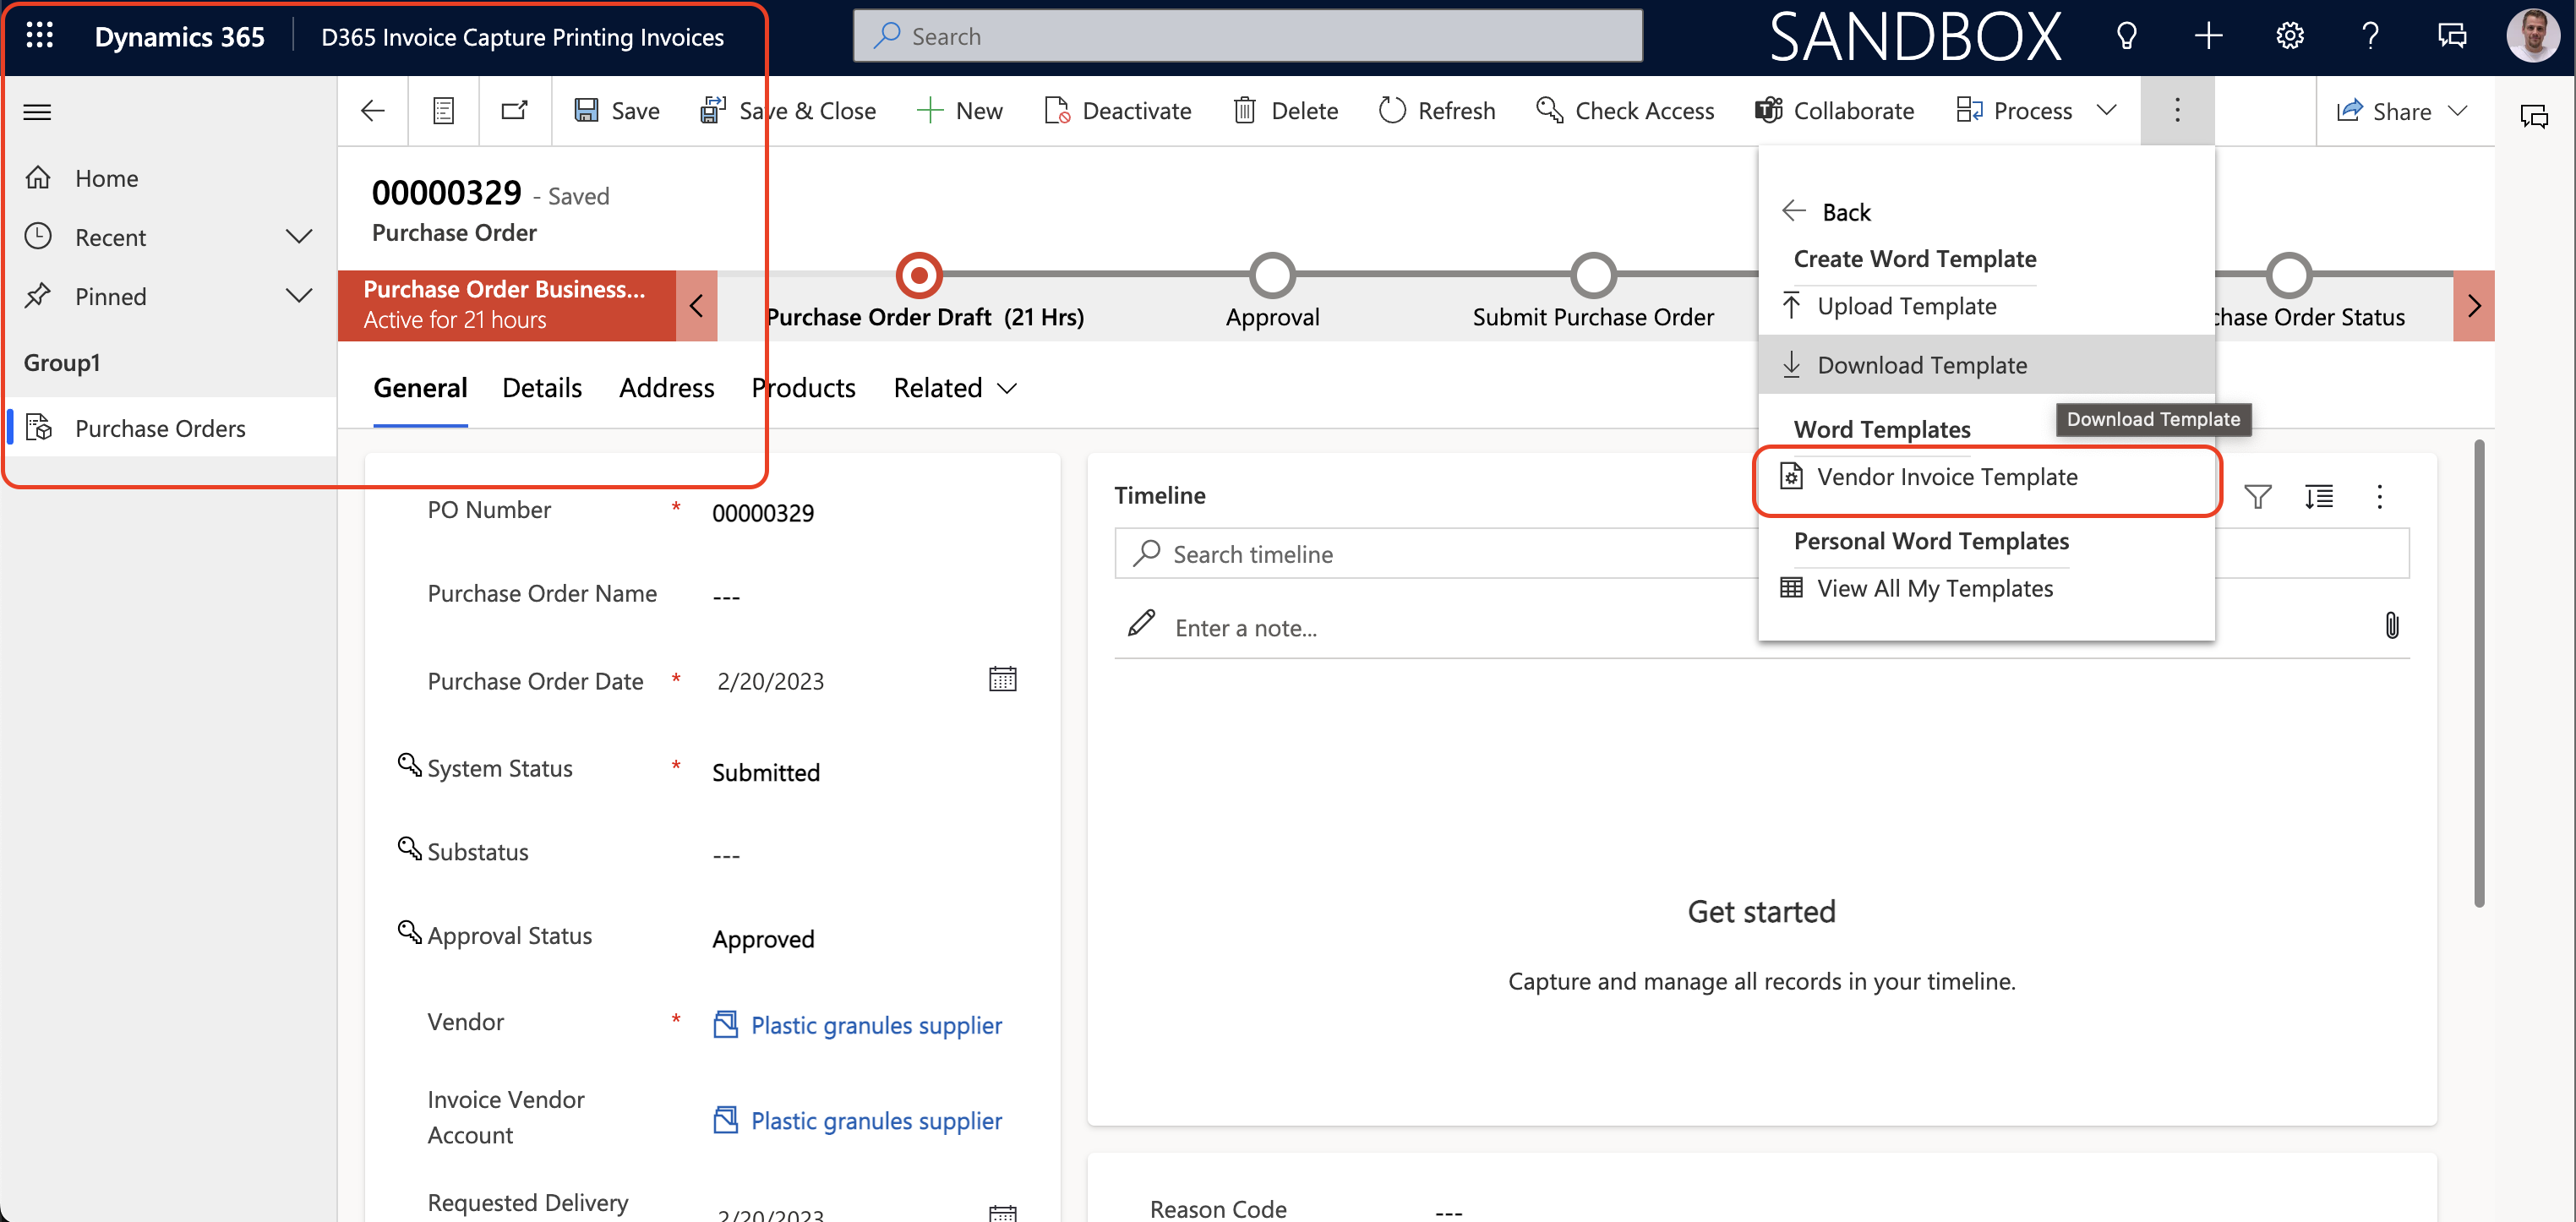Deactivate the purchase order

1117,110
